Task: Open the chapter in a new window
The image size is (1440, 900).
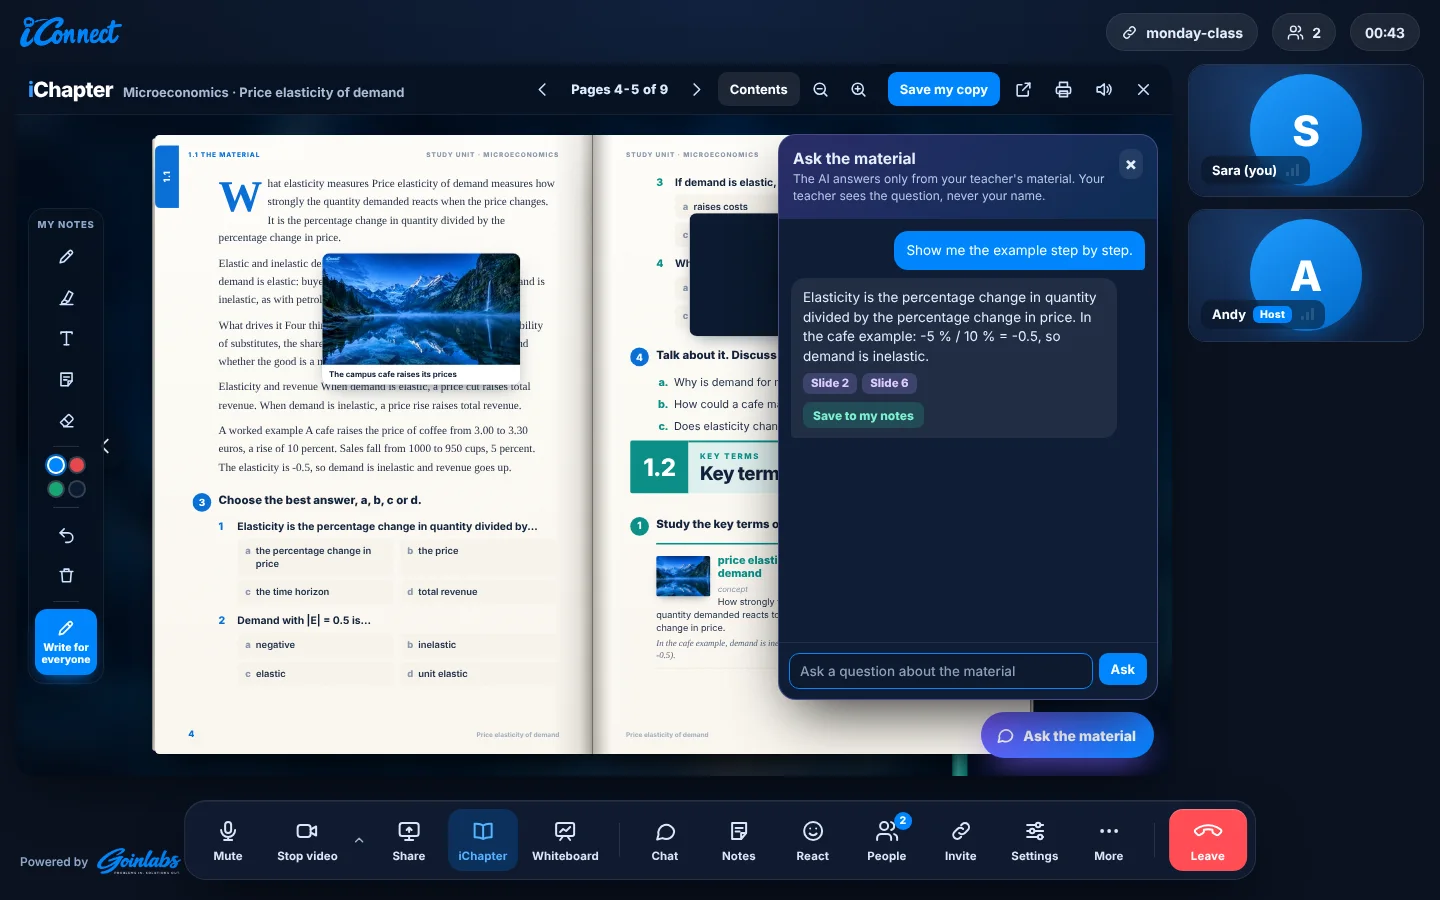Action: (x=1023, y=90)
